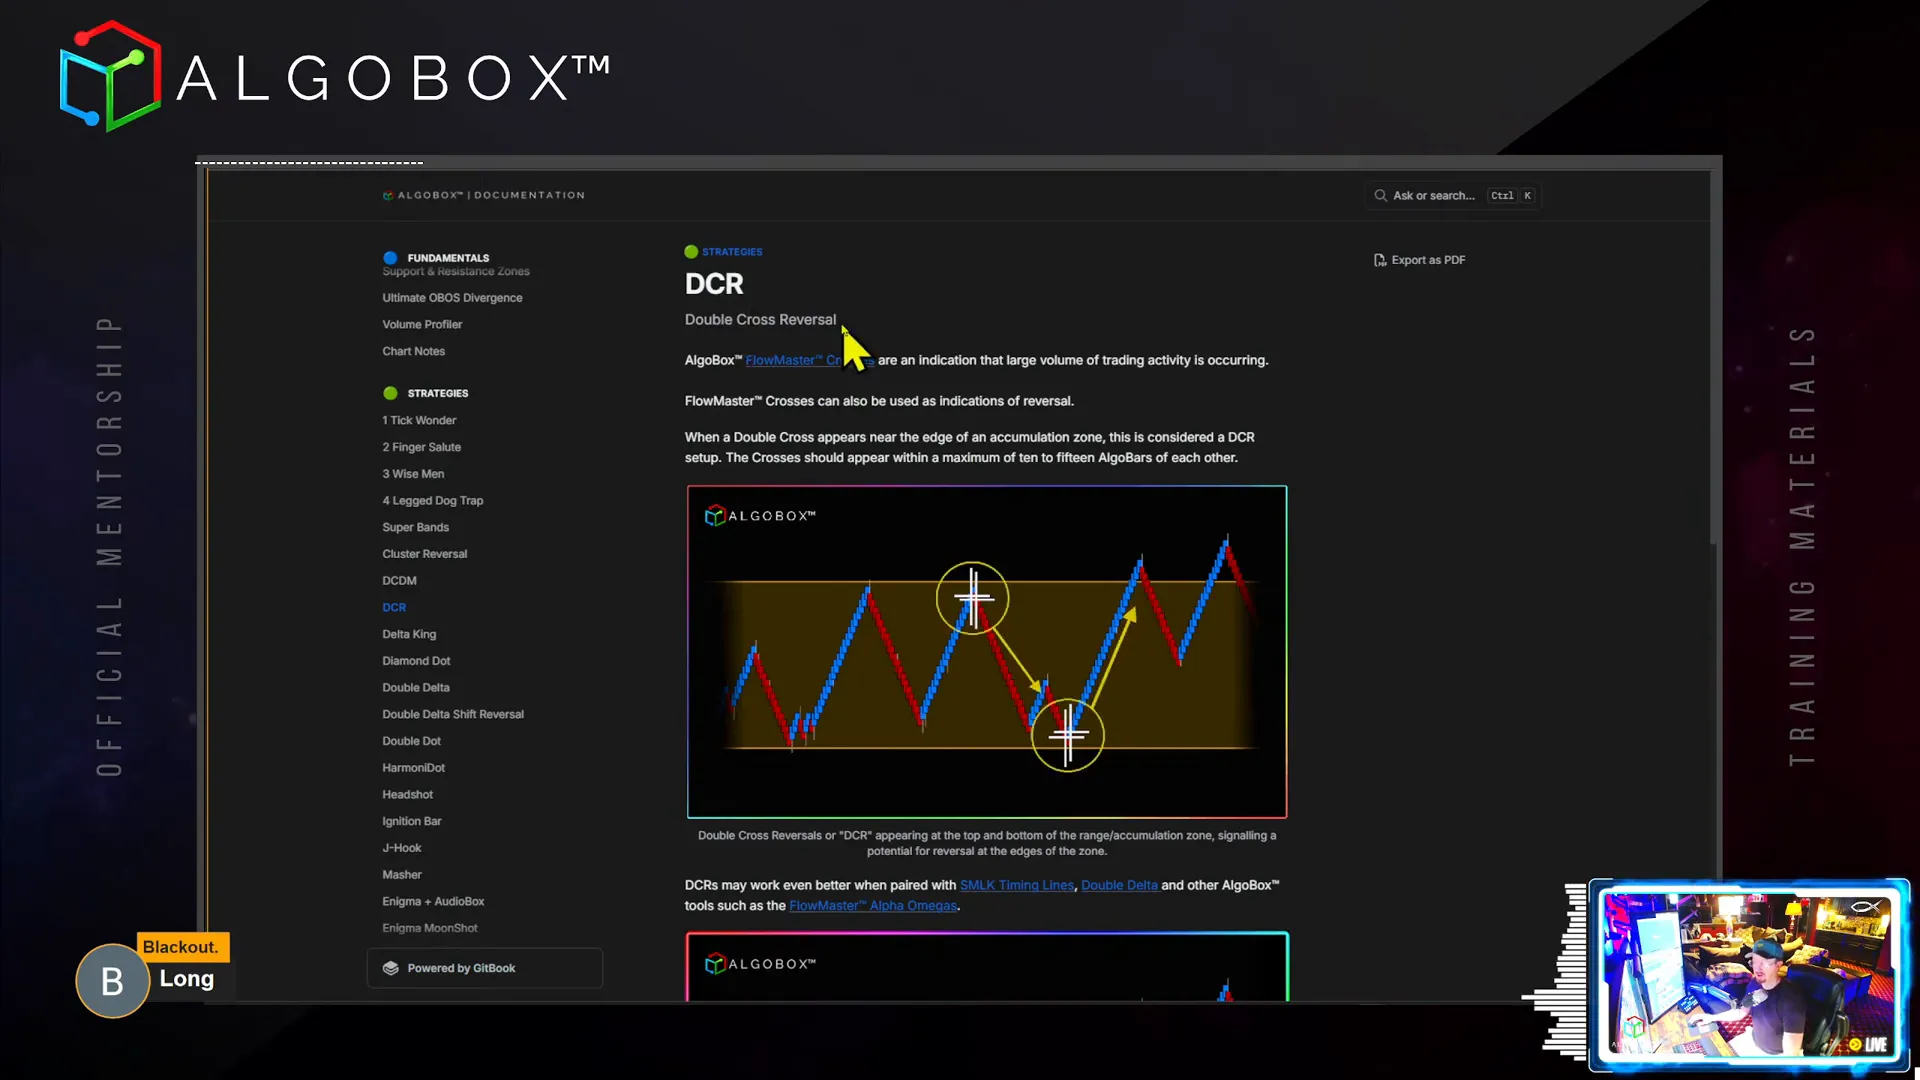
Task: Select Super Bands strategy
Action: point(415,528)
